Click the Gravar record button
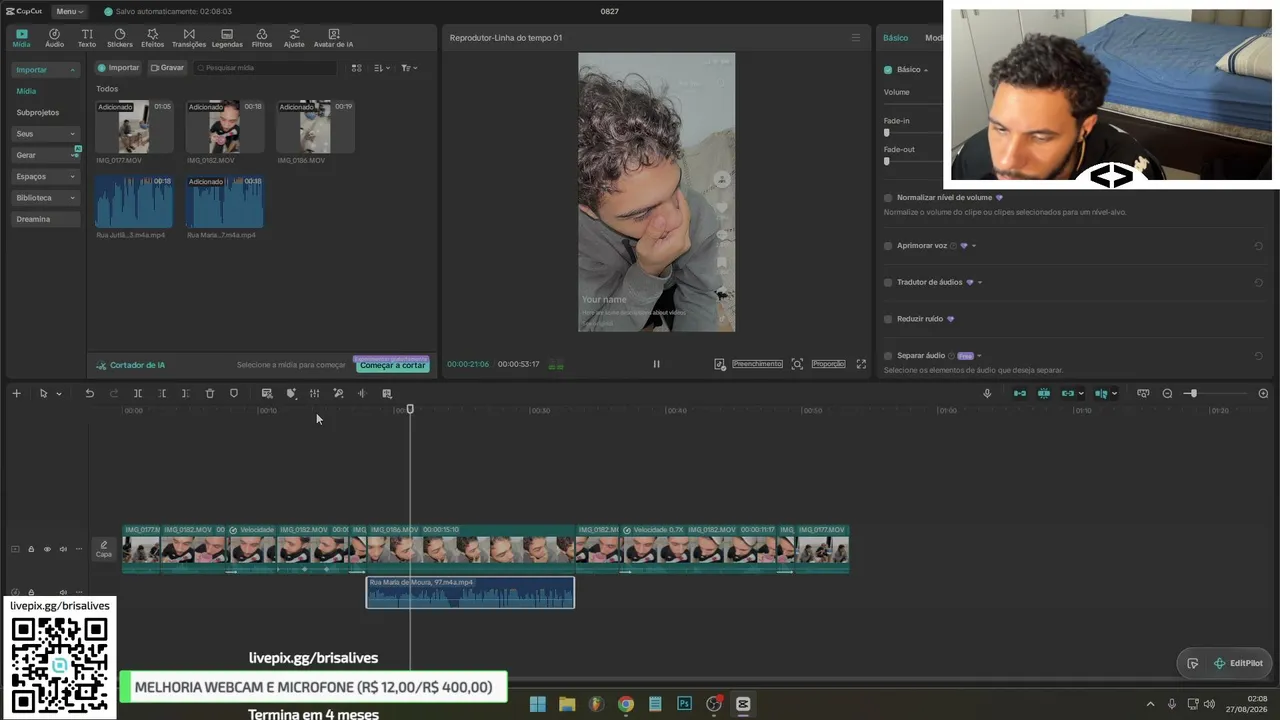The image size is (1280, 720). point(167,68)
